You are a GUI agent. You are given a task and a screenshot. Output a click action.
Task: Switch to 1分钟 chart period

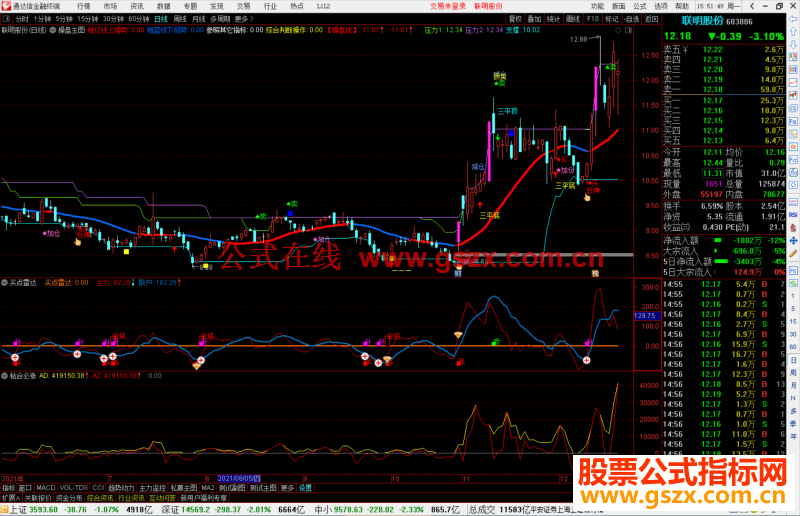[x=42, y=19]
